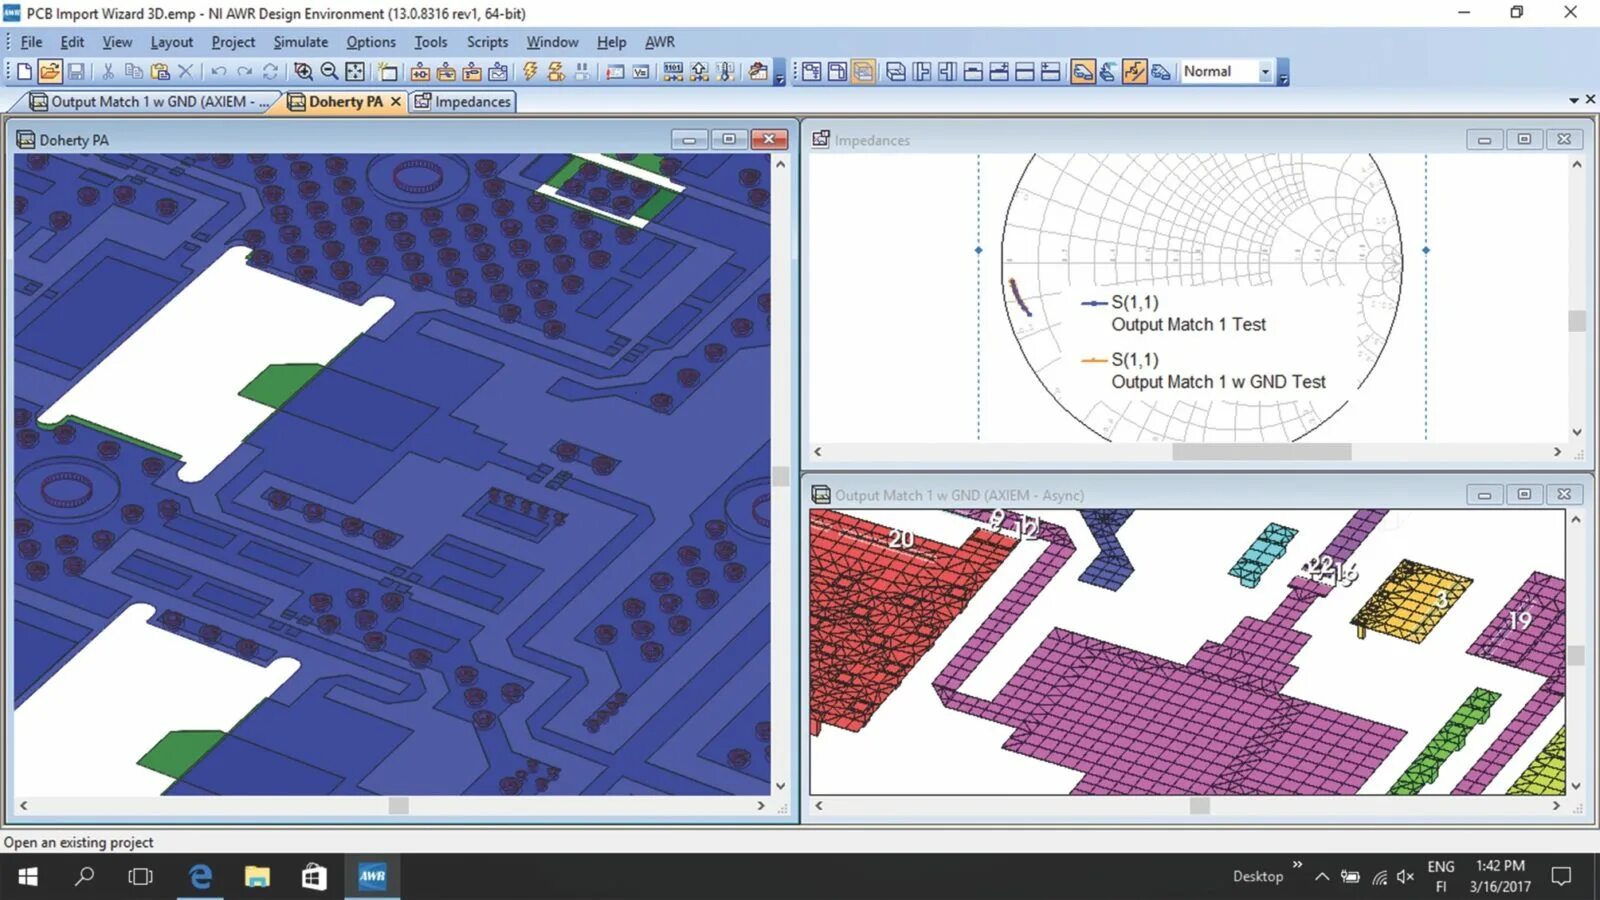Open the Action Center notifications icon
The height and width of the screenshot is (900, 1600).
point(1561,877)
